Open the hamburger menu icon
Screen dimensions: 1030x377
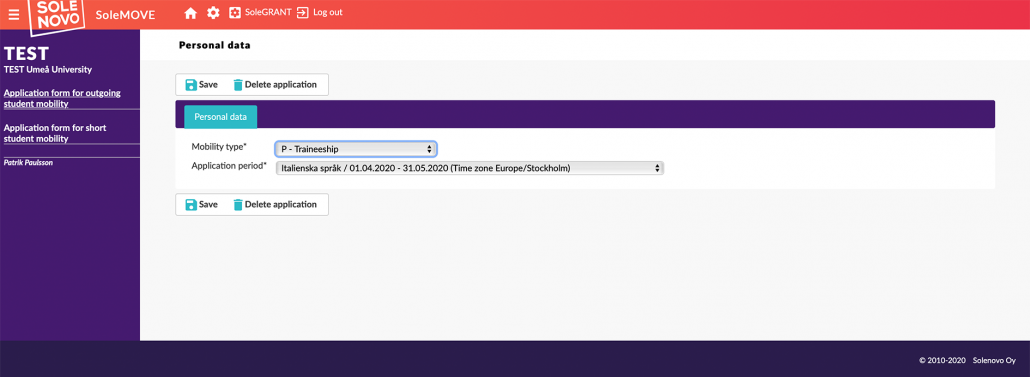[14, 14]
